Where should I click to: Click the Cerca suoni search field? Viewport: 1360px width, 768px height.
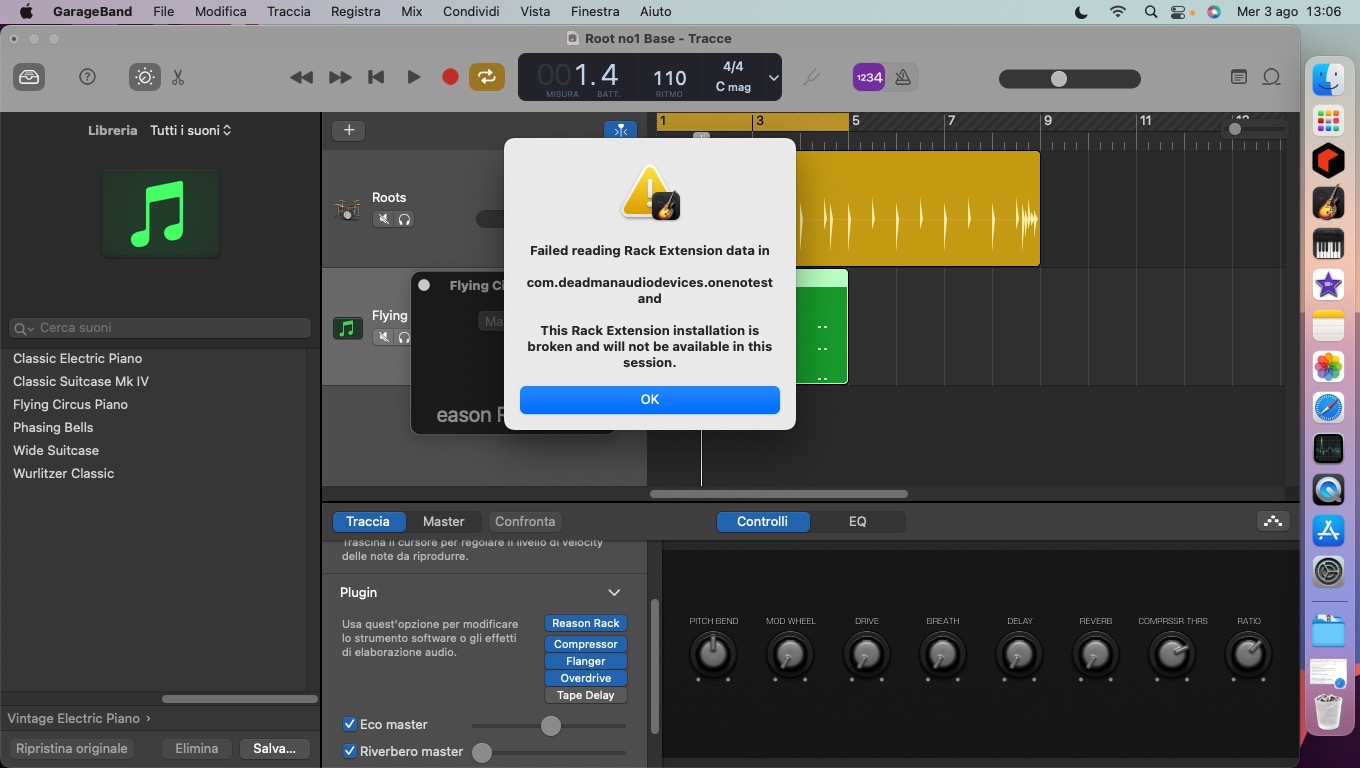[x=160, y=328]
